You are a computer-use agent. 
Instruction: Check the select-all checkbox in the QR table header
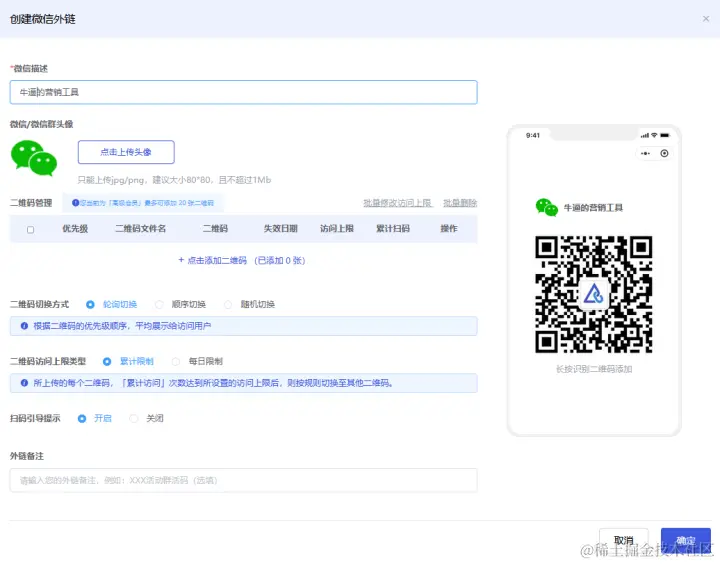30,230
